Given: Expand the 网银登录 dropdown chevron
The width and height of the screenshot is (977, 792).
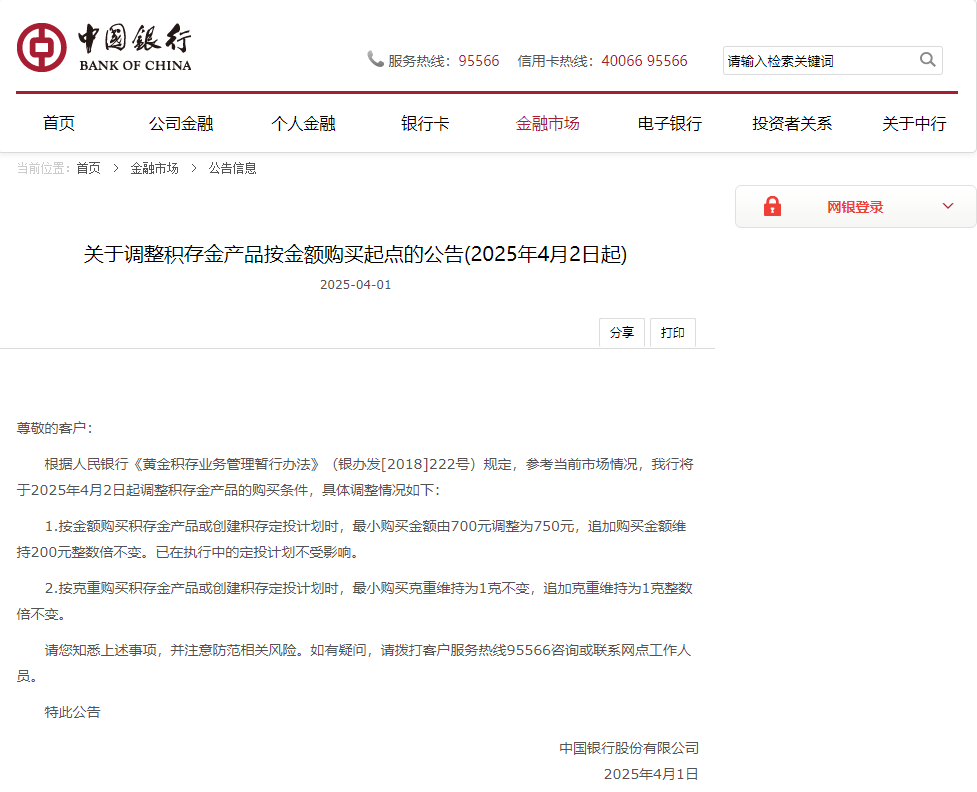Looking at the screenshot, I should pyautogui.click(x=946, y=206).
